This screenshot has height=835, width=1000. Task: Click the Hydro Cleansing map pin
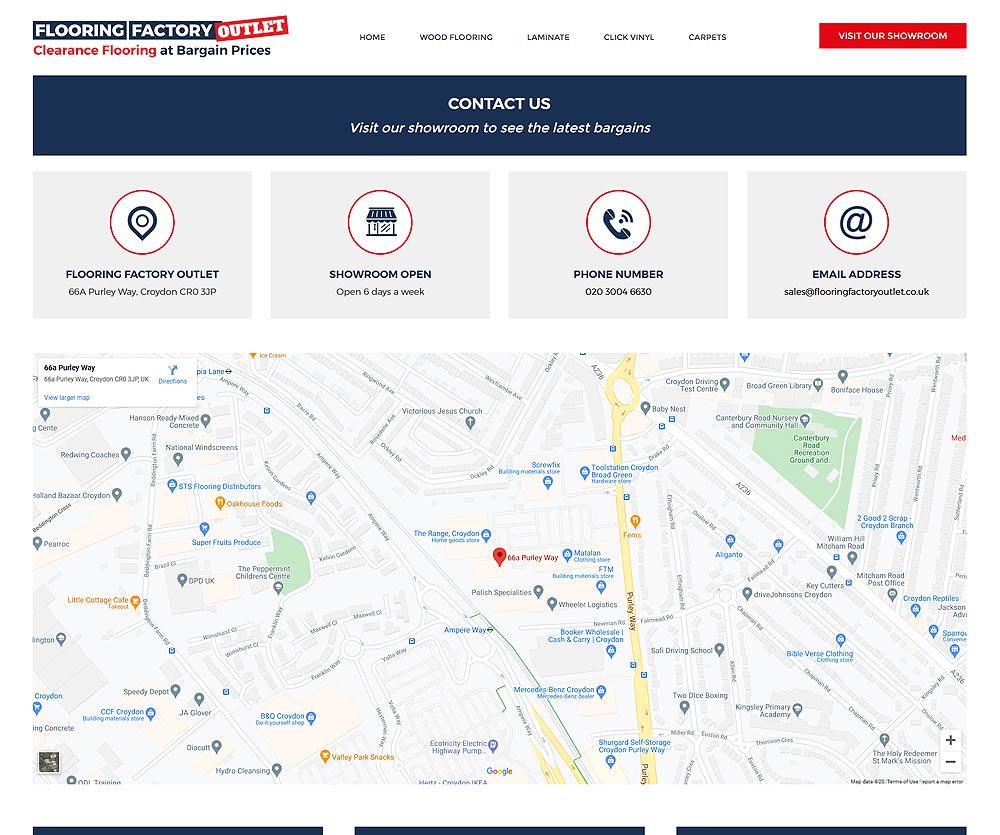coord(276,770)
